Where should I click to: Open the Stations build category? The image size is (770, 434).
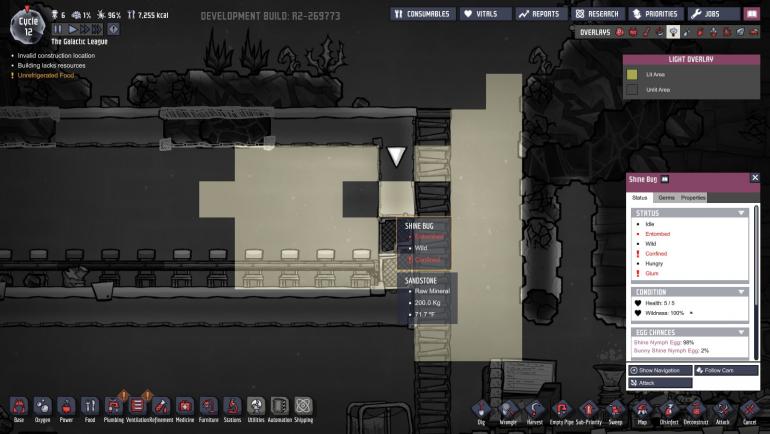click(232, 407)
